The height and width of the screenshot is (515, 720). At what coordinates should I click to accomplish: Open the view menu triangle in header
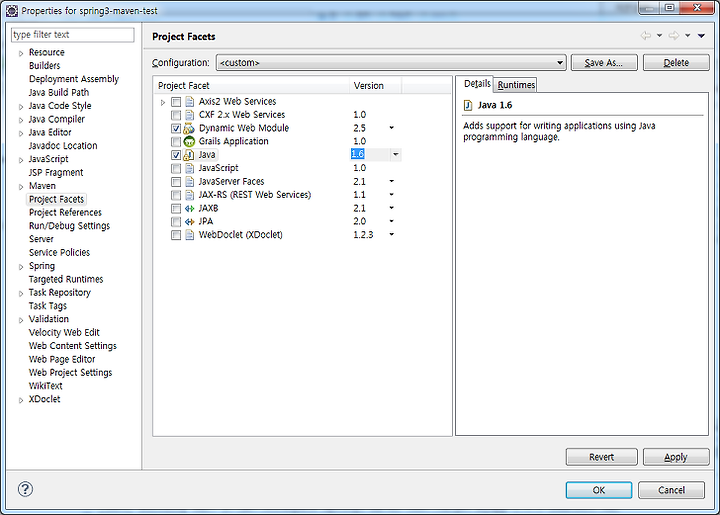(701, 36)
